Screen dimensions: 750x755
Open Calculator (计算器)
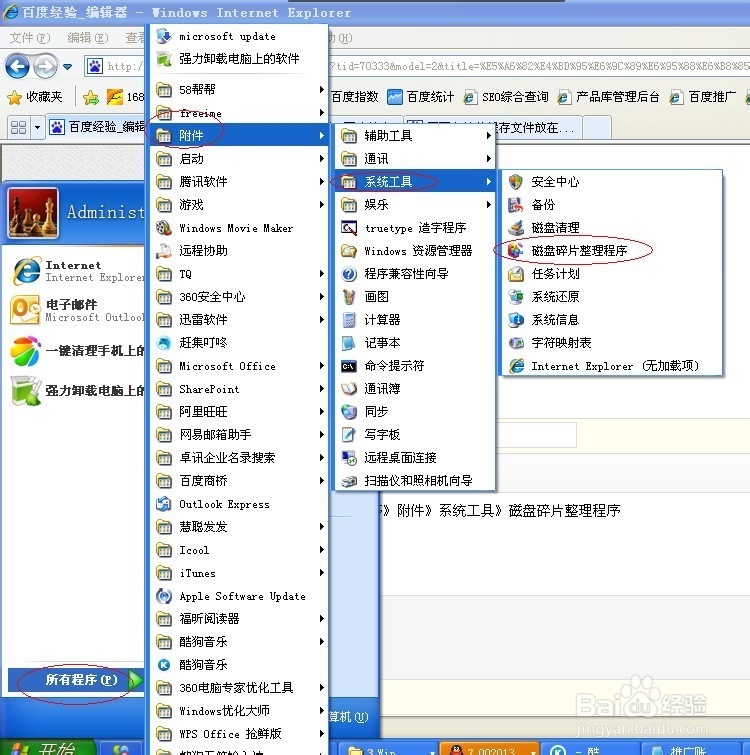pos(415,320)
